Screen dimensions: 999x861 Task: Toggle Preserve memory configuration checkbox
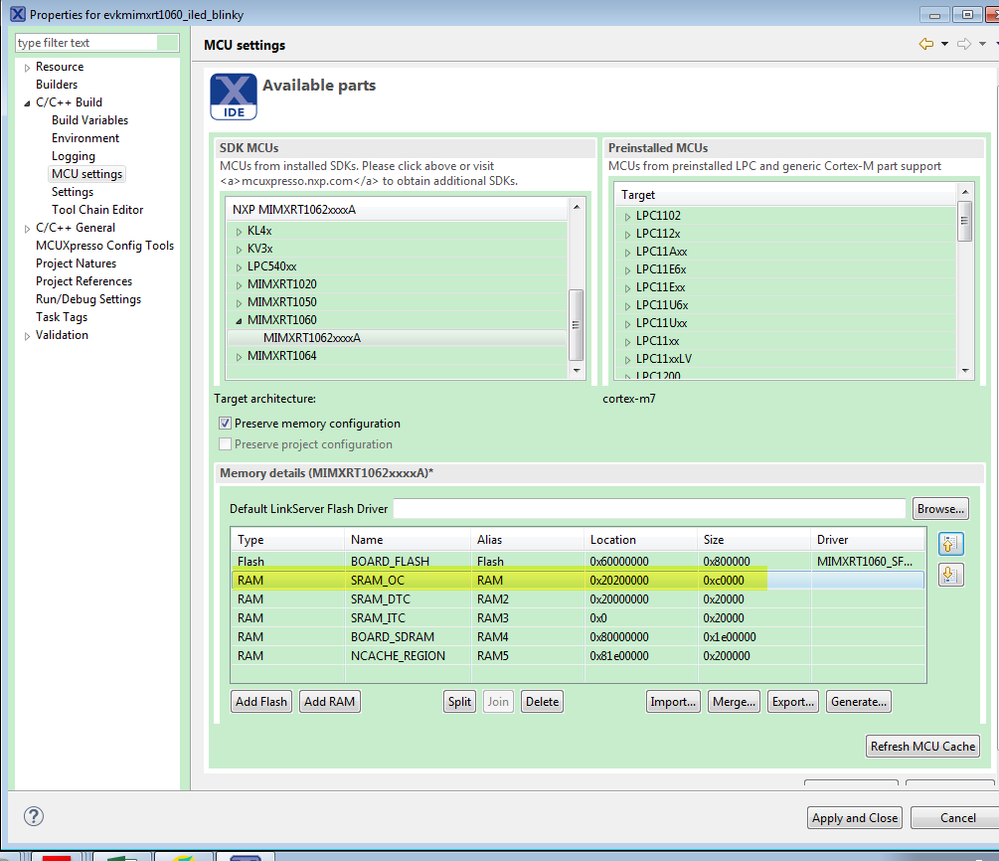tap(225, 423)
